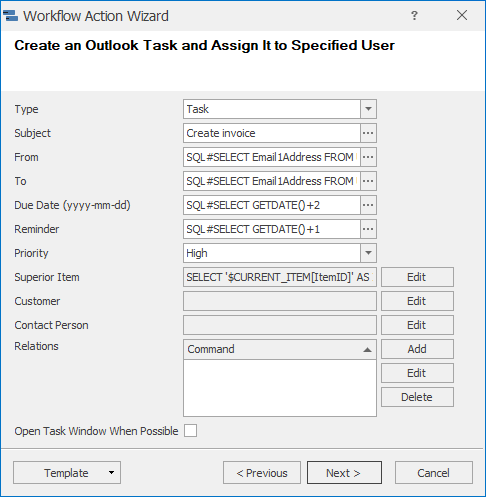Add a new relation command
The image size is (486, 497).
tap(417, 349)
